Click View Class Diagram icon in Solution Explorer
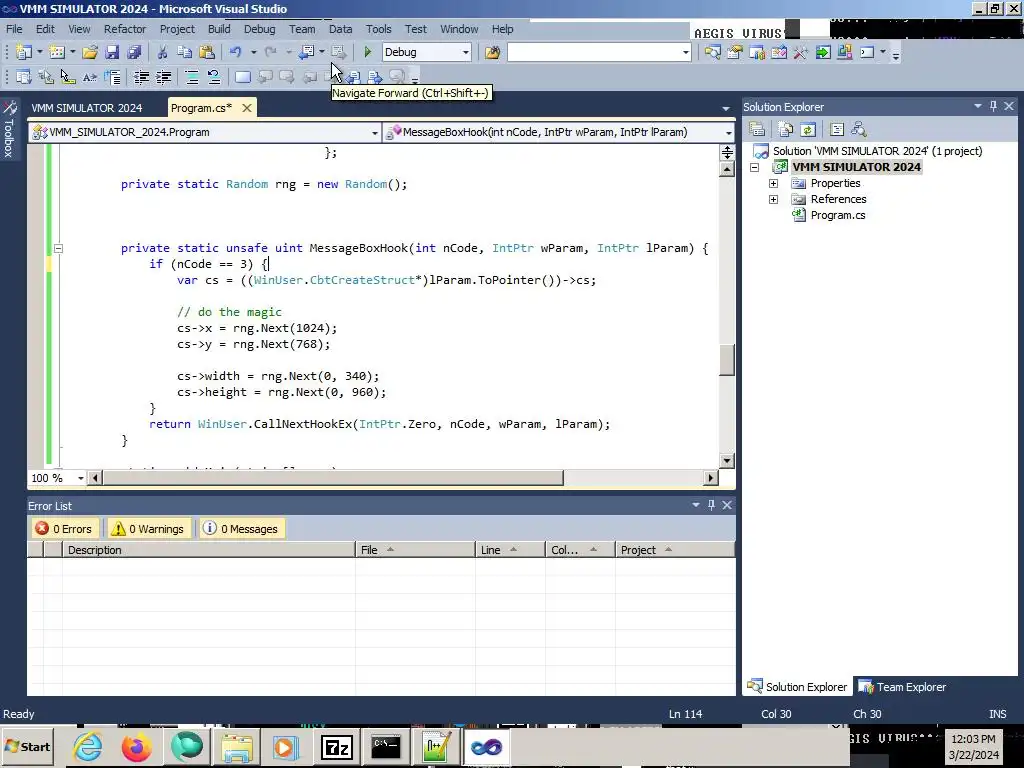This screenshot has height=768, width=1024. (859, 129)
